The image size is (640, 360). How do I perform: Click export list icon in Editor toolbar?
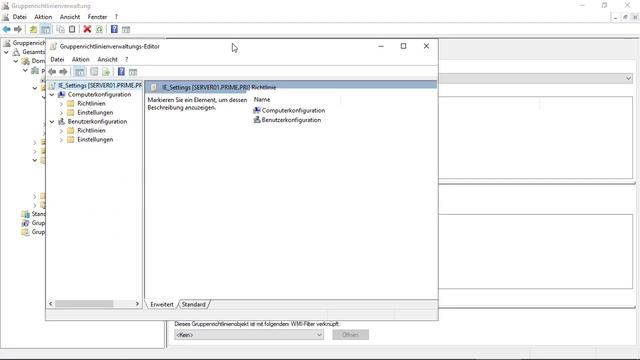(x=106, y=72)
